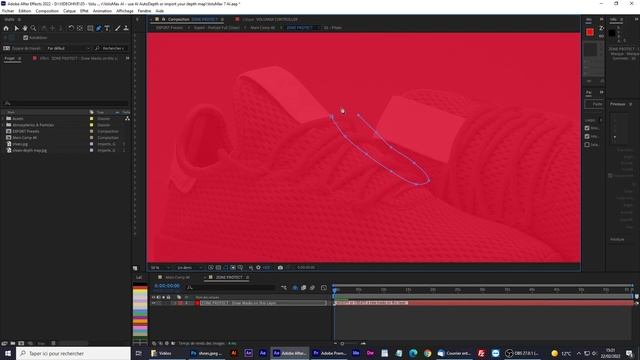Click the Project panel search field

pos(65,103)
